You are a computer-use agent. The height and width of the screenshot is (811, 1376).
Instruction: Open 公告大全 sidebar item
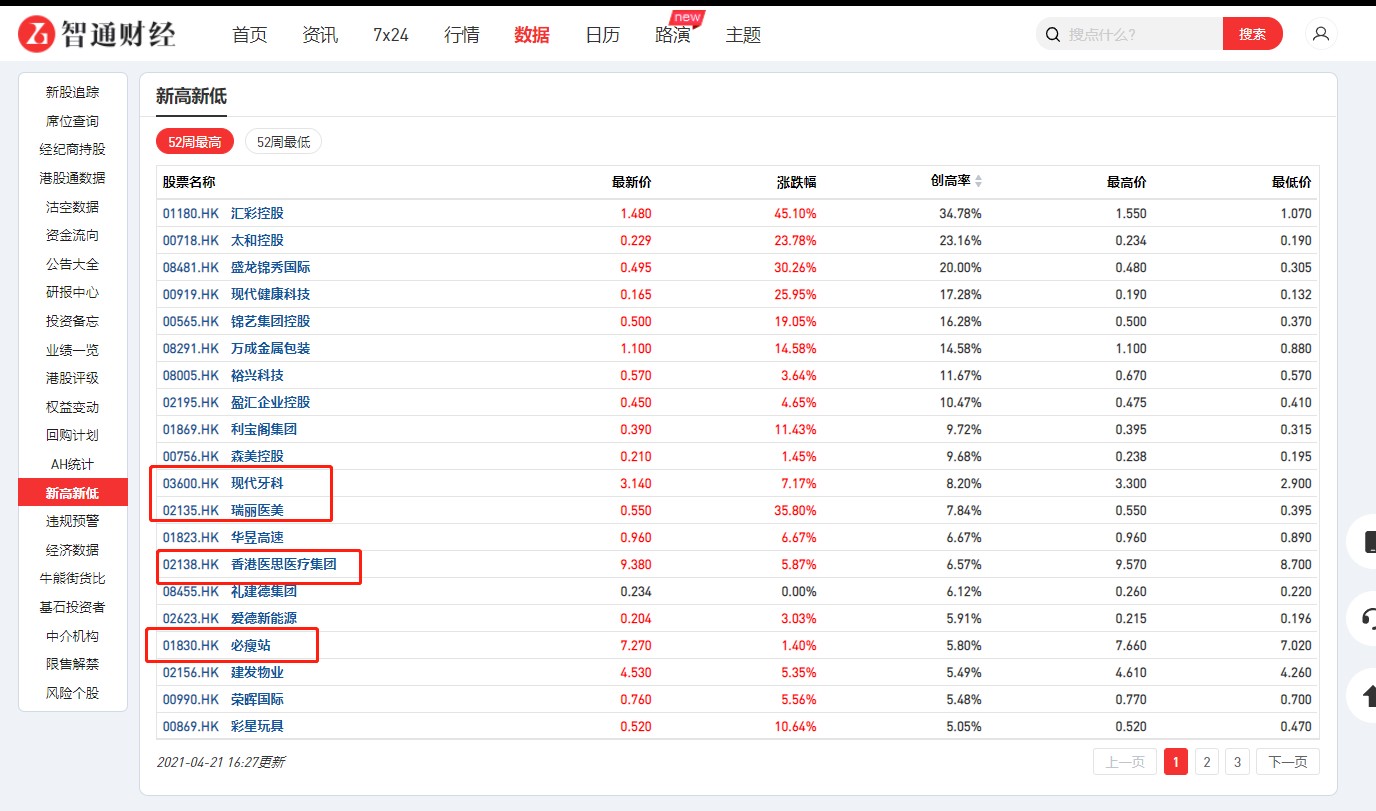point(73,264)
